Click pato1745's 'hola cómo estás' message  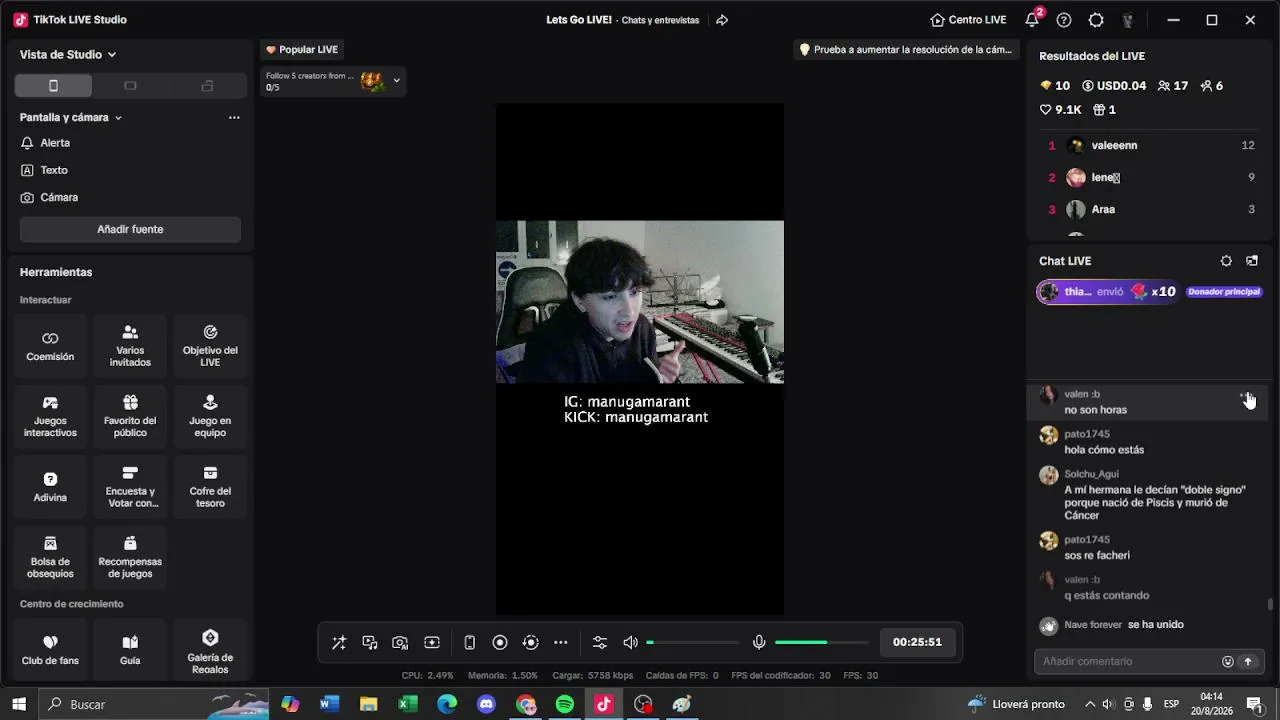[1104, 450]
